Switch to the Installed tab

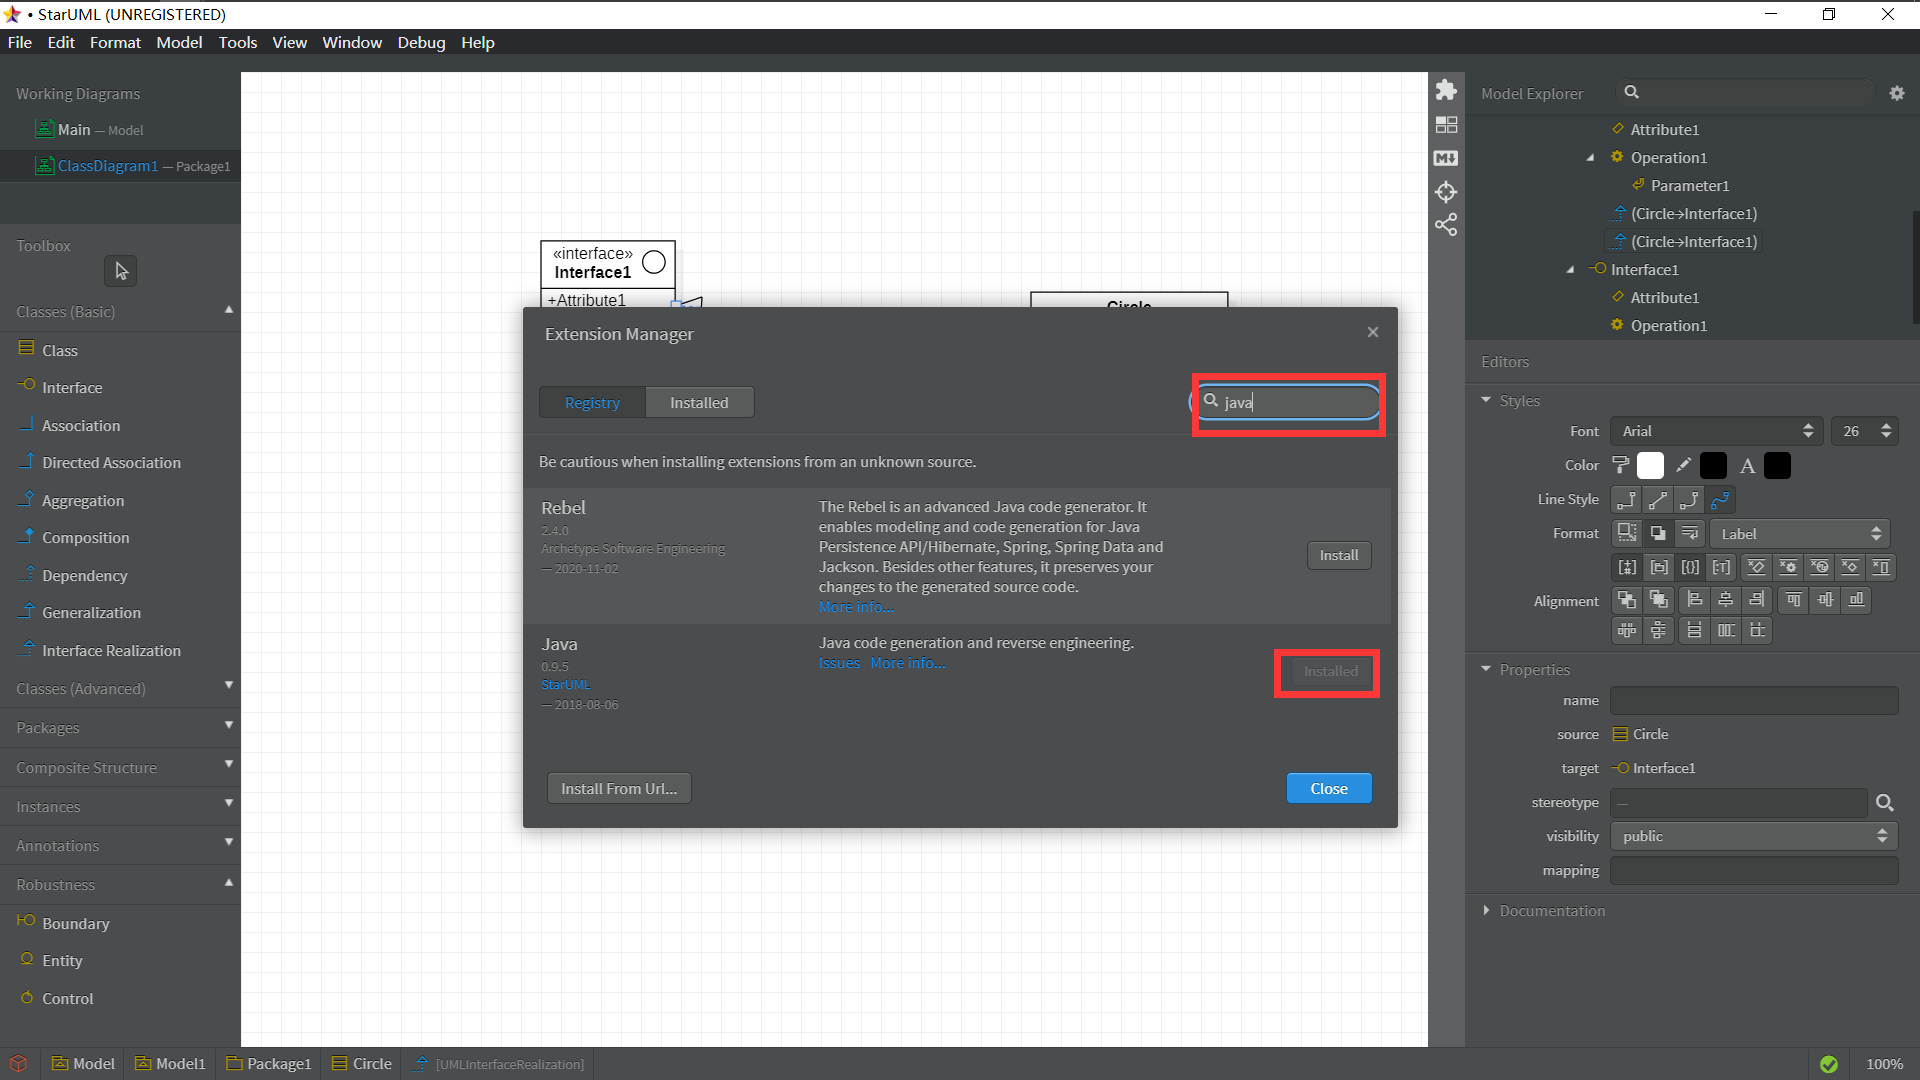699,402
